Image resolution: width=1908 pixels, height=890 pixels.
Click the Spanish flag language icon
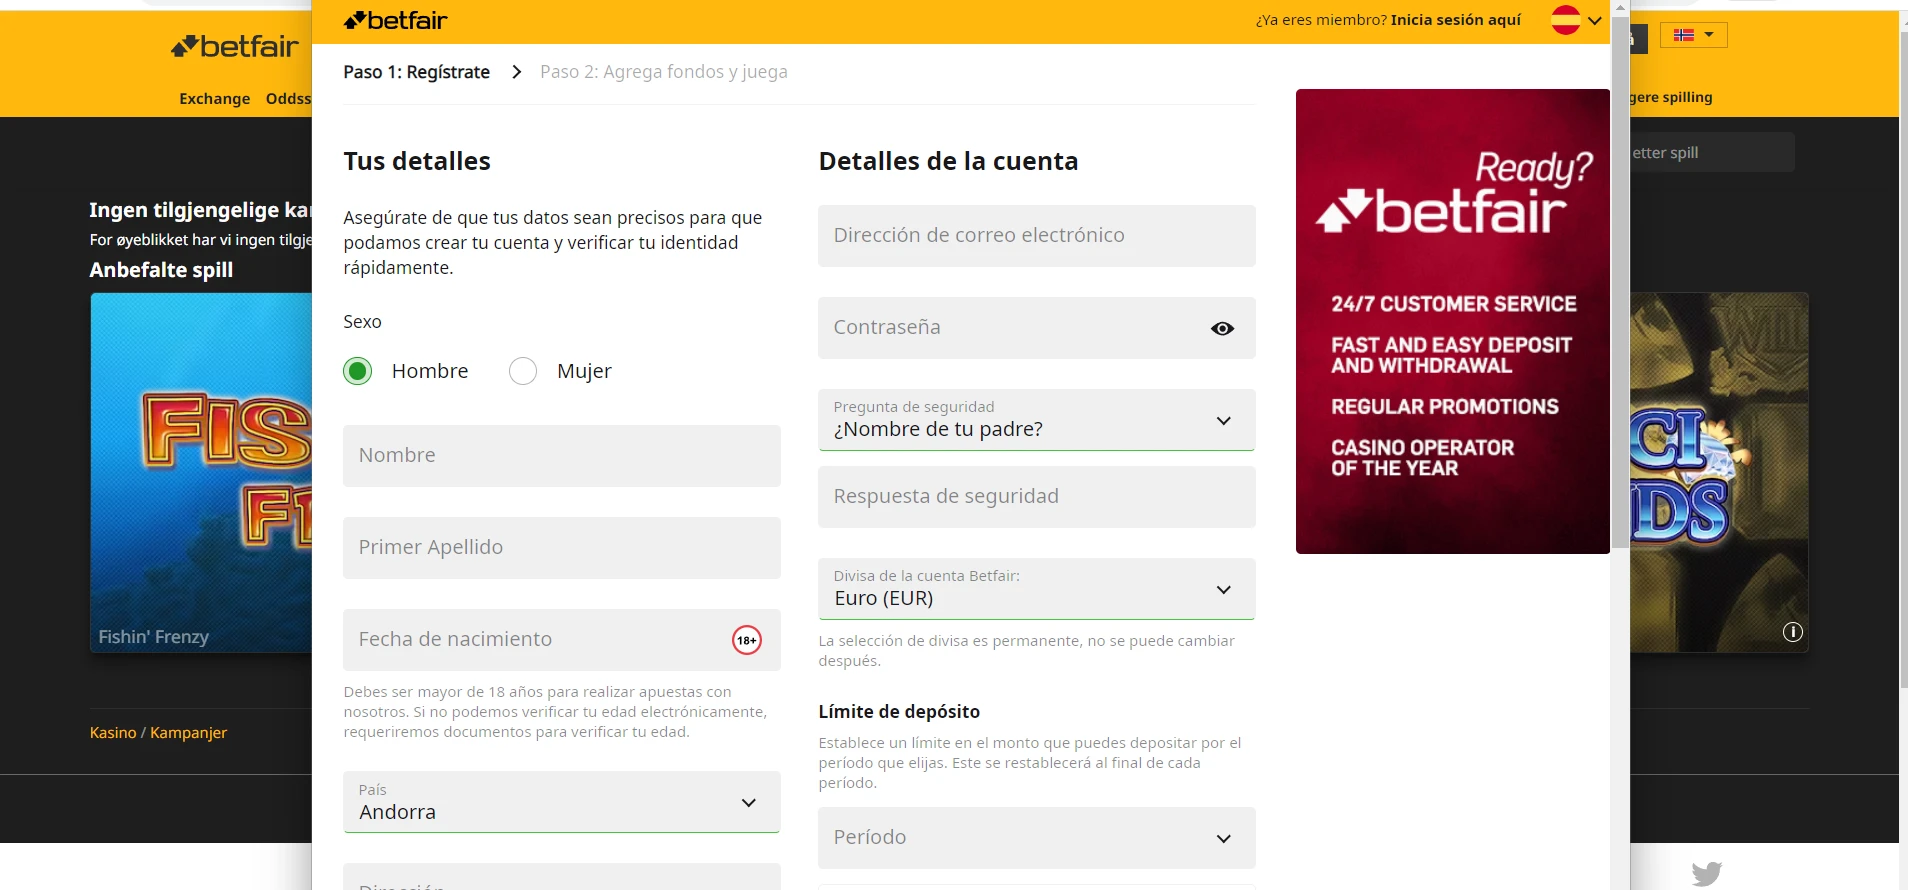click(1565, 20)
